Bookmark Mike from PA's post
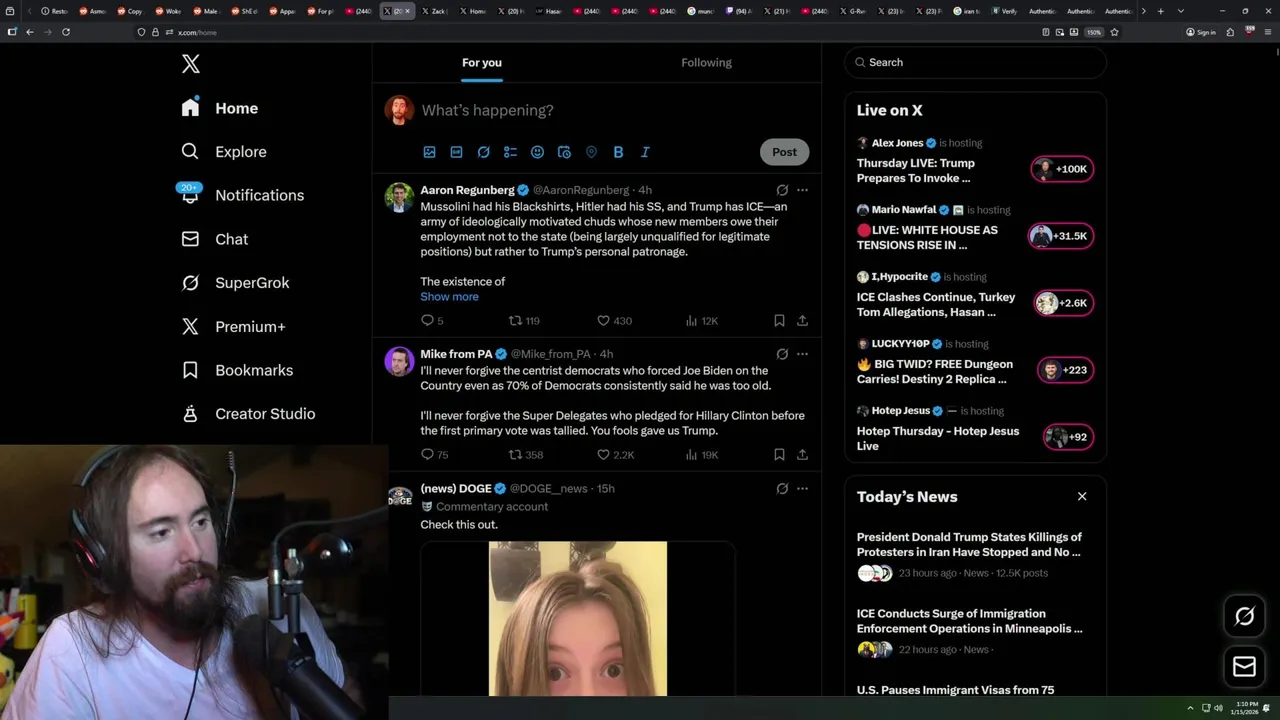Screen dimensions: 1280x720 pyautogui.click(x=779, y=455)
